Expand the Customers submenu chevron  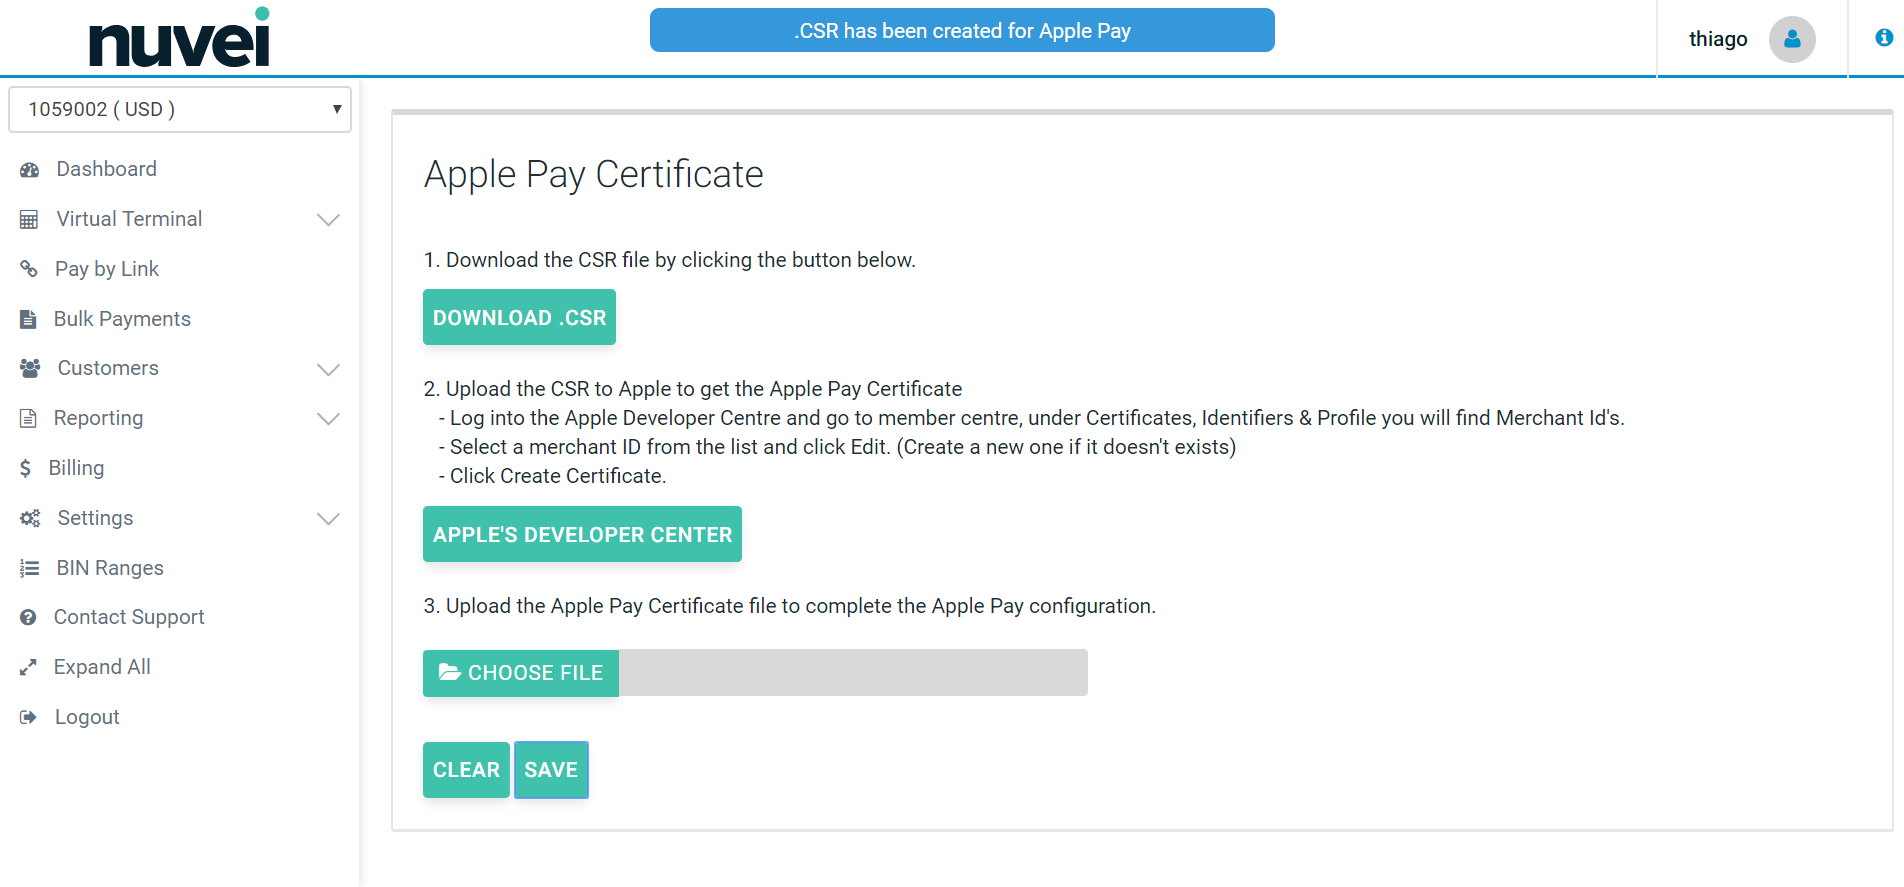(328, 369)
